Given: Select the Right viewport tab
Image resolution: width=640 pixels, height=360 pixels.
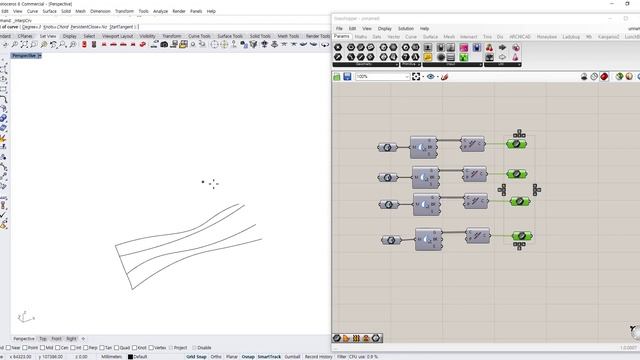Looking at the screenshot, I should point(71,339).
